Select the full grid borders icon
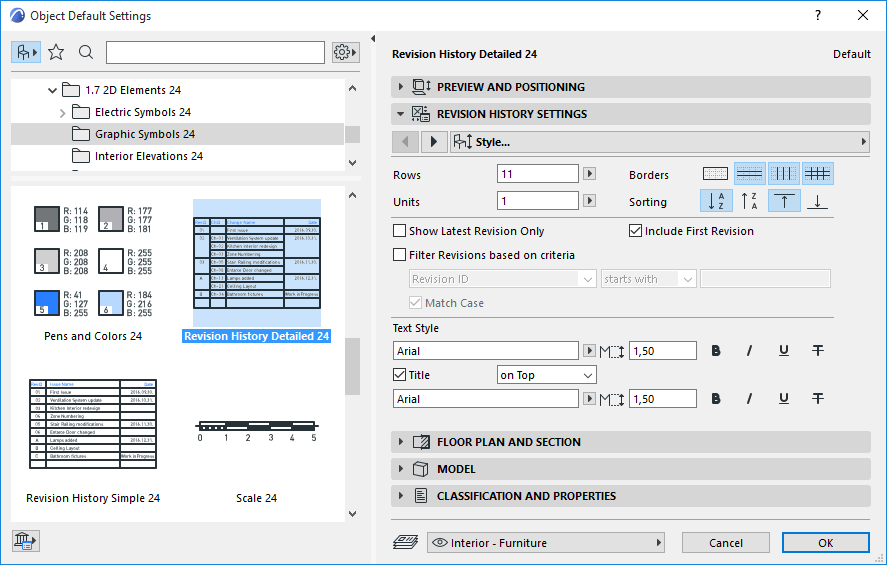 [818, 173]
